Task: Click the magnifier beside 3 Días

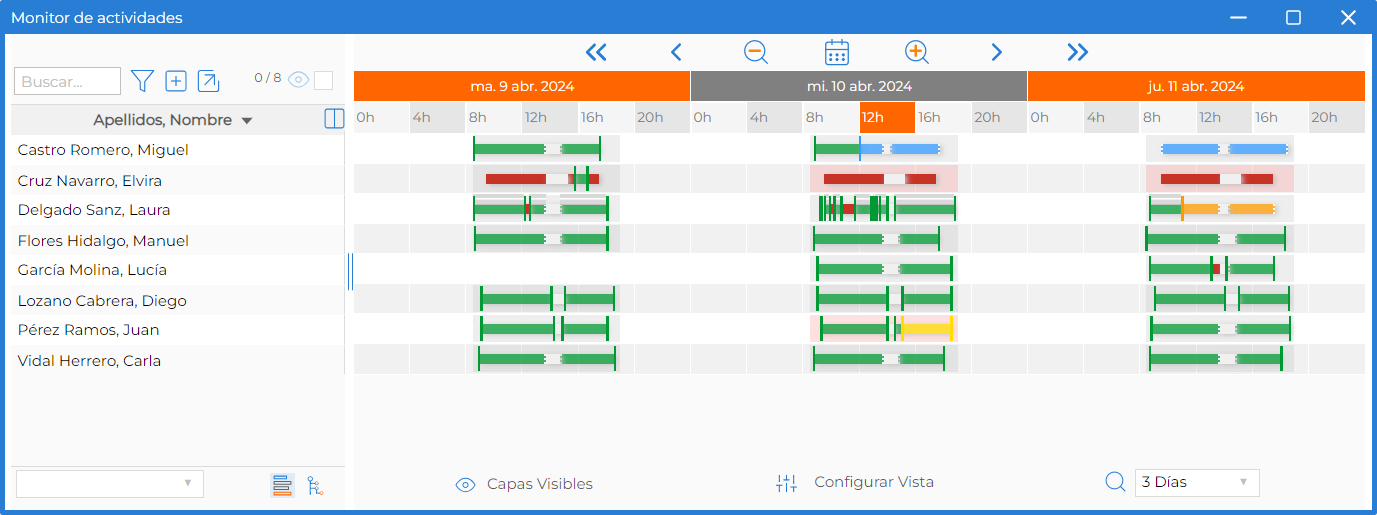Action: click(1115, 482)
